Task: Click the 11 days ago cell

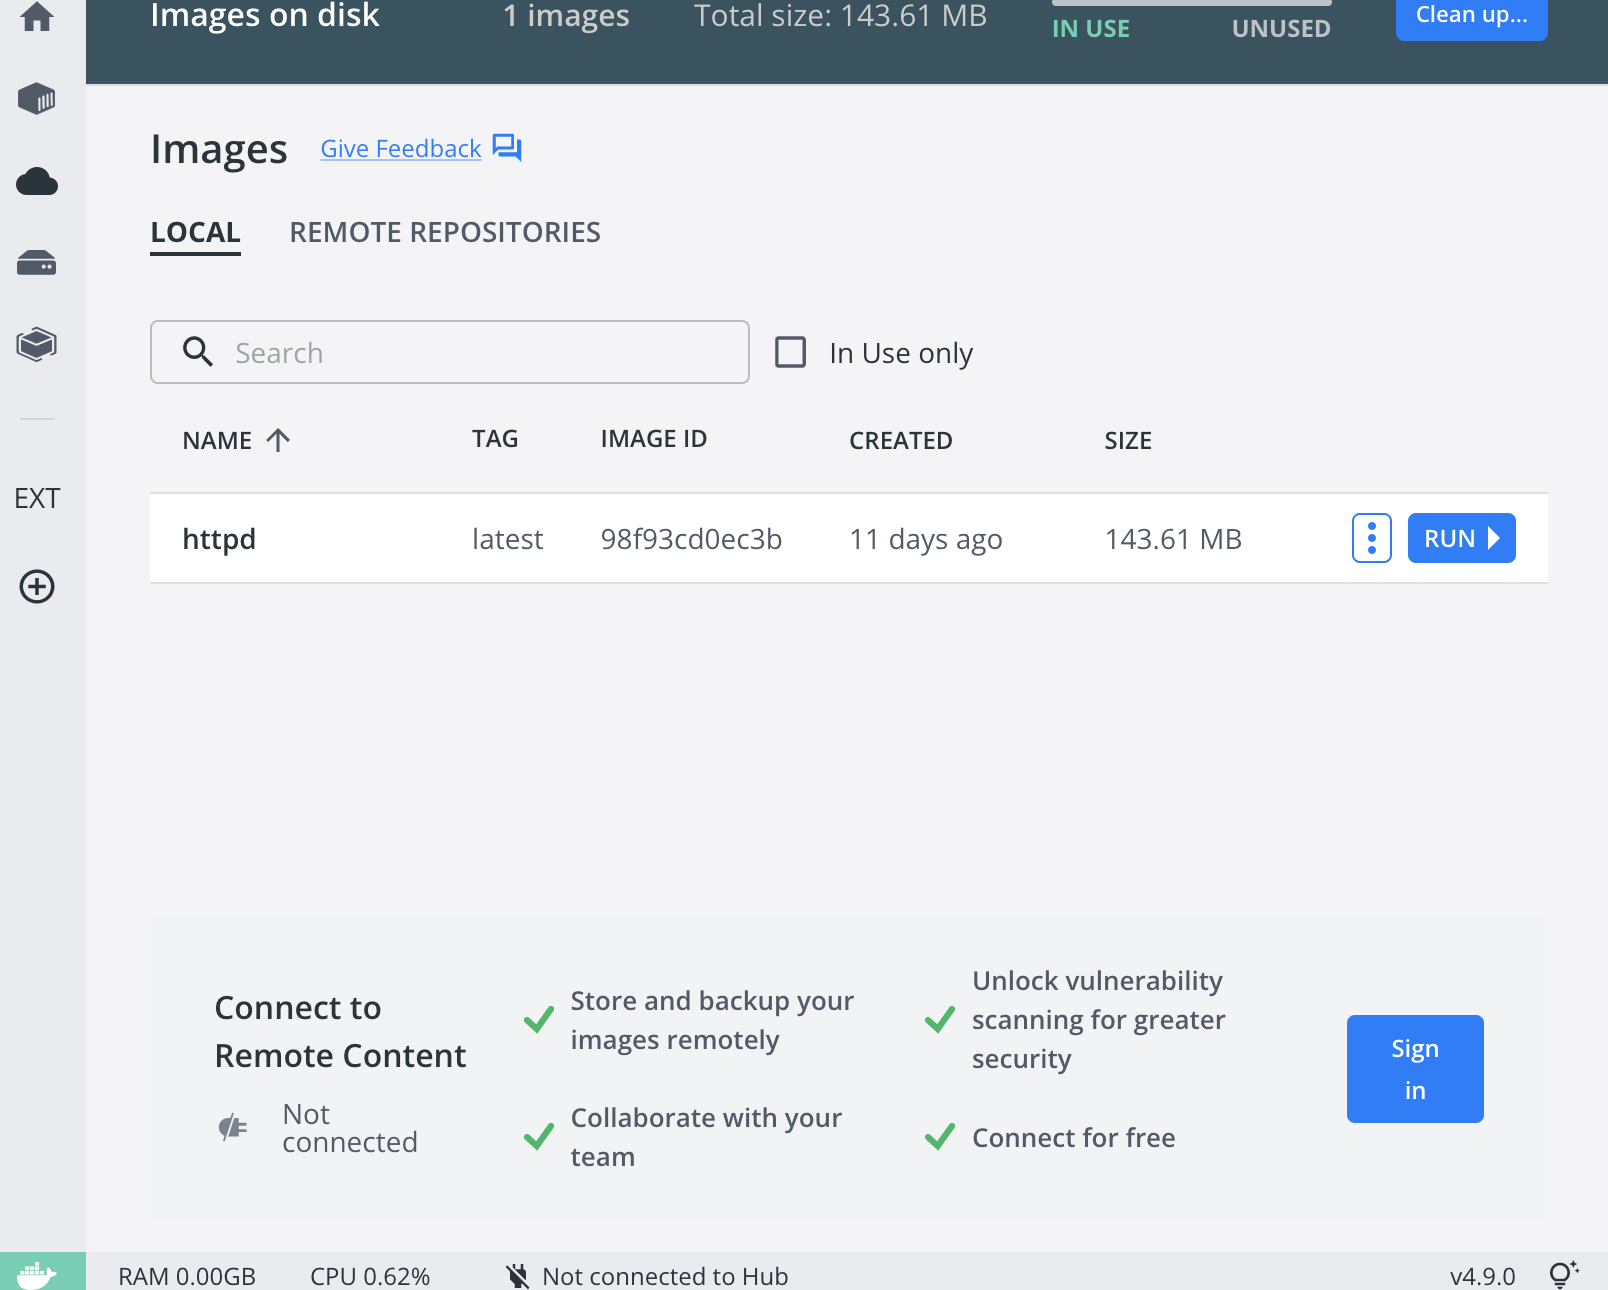Action: (x=926, y=540)
